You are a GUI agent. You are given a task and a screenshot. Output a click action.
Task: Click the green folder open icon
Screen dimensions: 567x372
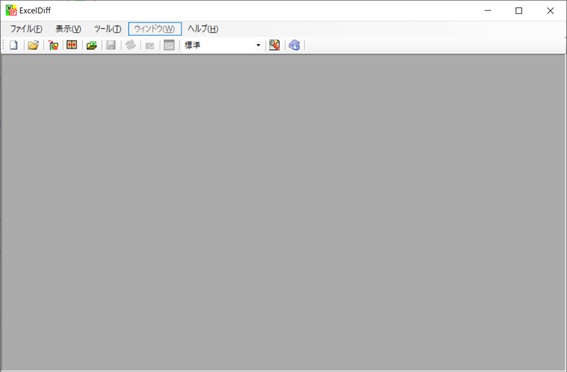(x=92, y=45)
